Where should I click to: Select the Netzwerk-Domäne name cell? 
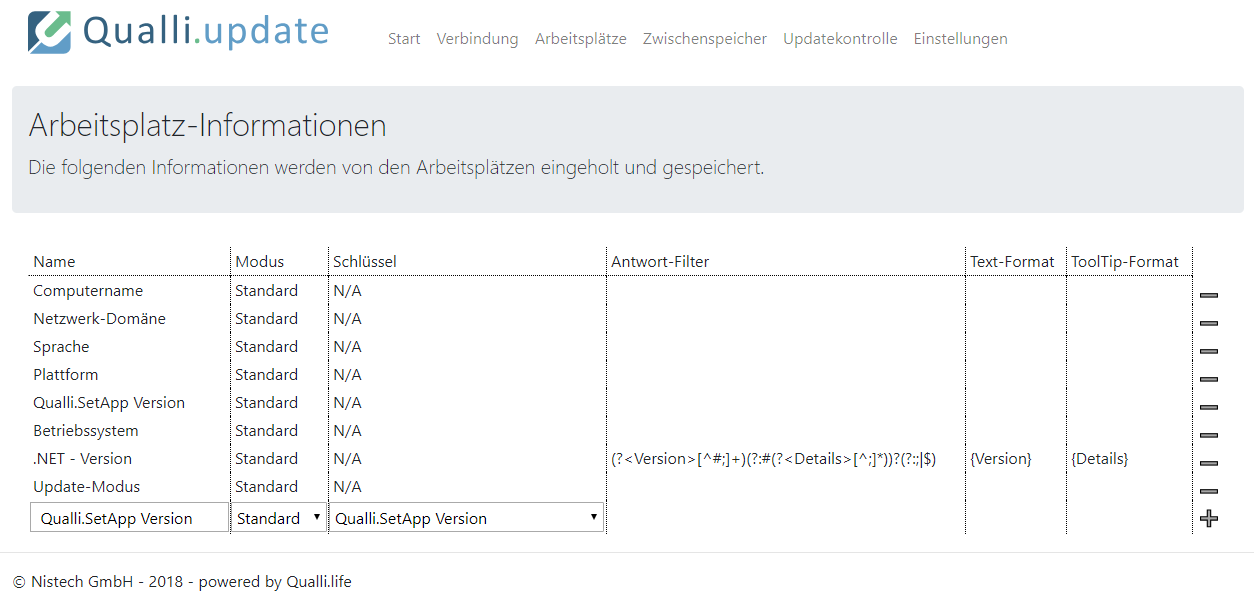(x=99, y=319)
